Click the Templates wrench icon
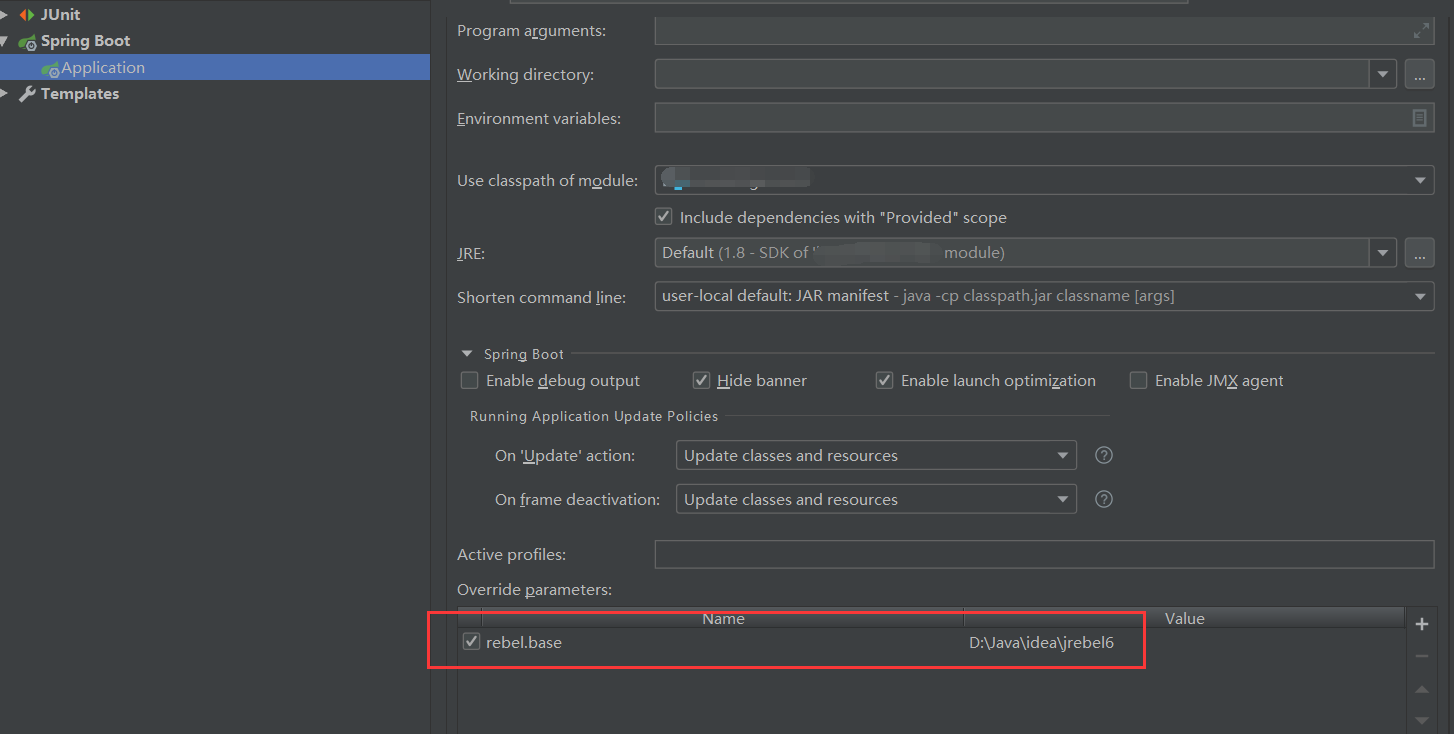The image size is (1454, 734). (x=27, y=94)
